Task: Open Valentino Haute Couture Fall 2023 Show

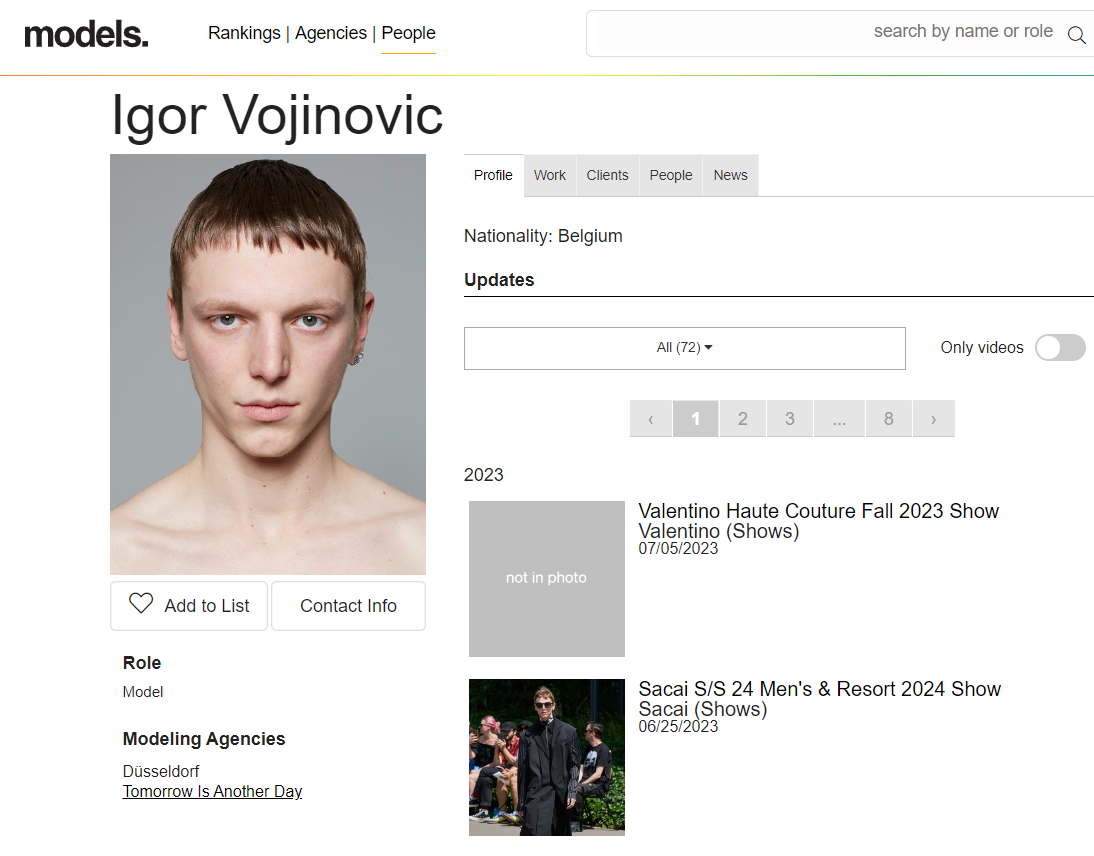Action: (818, 511)
